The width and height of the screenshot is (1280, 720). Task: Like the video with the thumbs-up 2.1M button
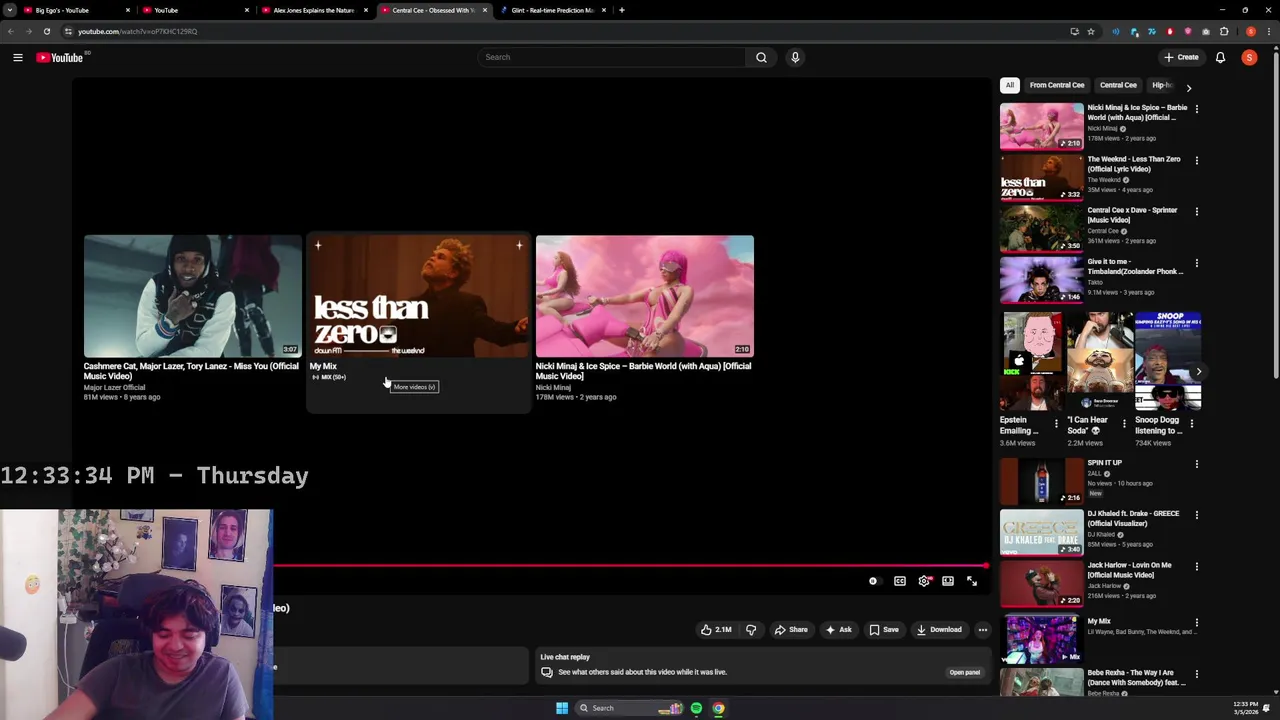[715, 630]
